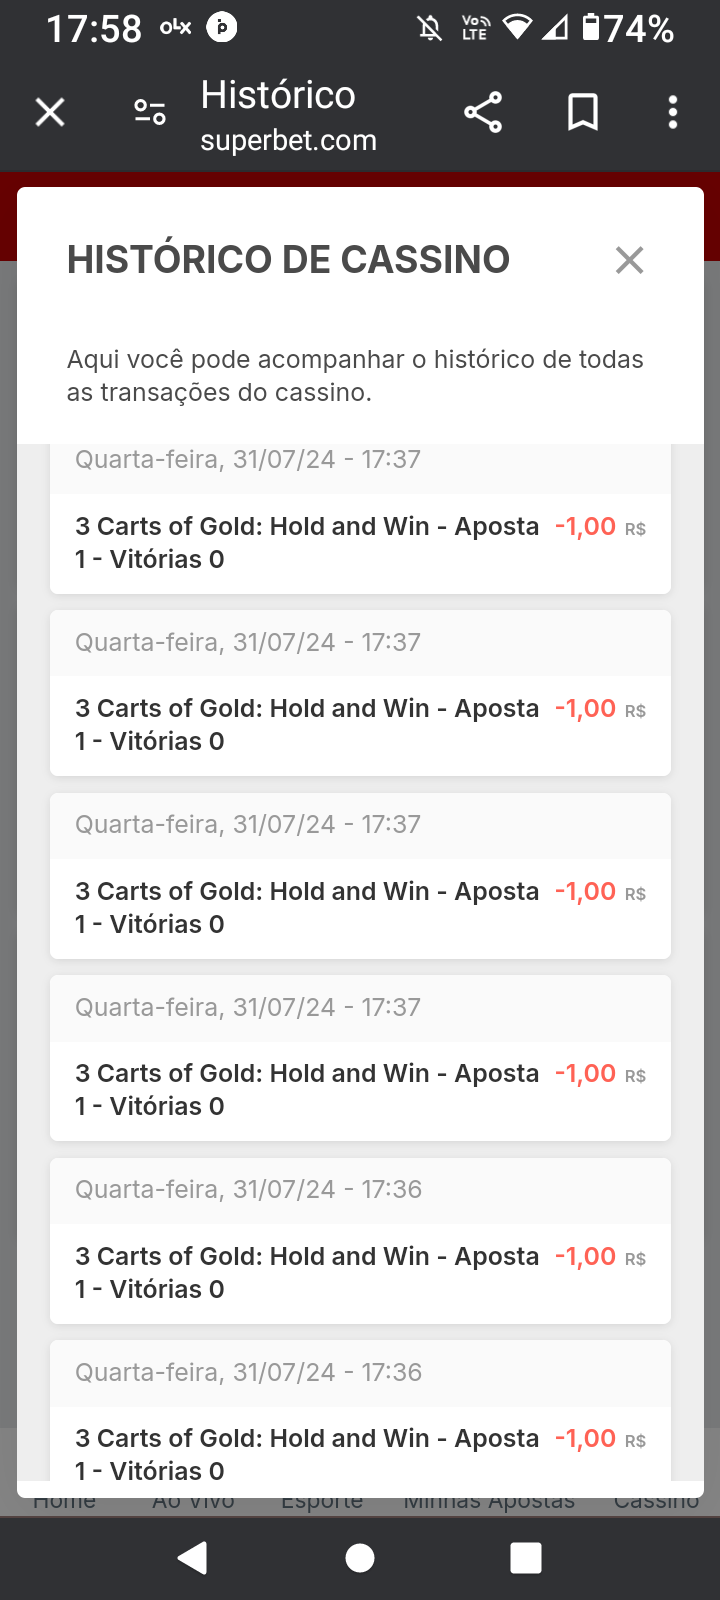Bookmark this page
The height and width of the screenshot is (1600, 720).
(x=583, y=112)
